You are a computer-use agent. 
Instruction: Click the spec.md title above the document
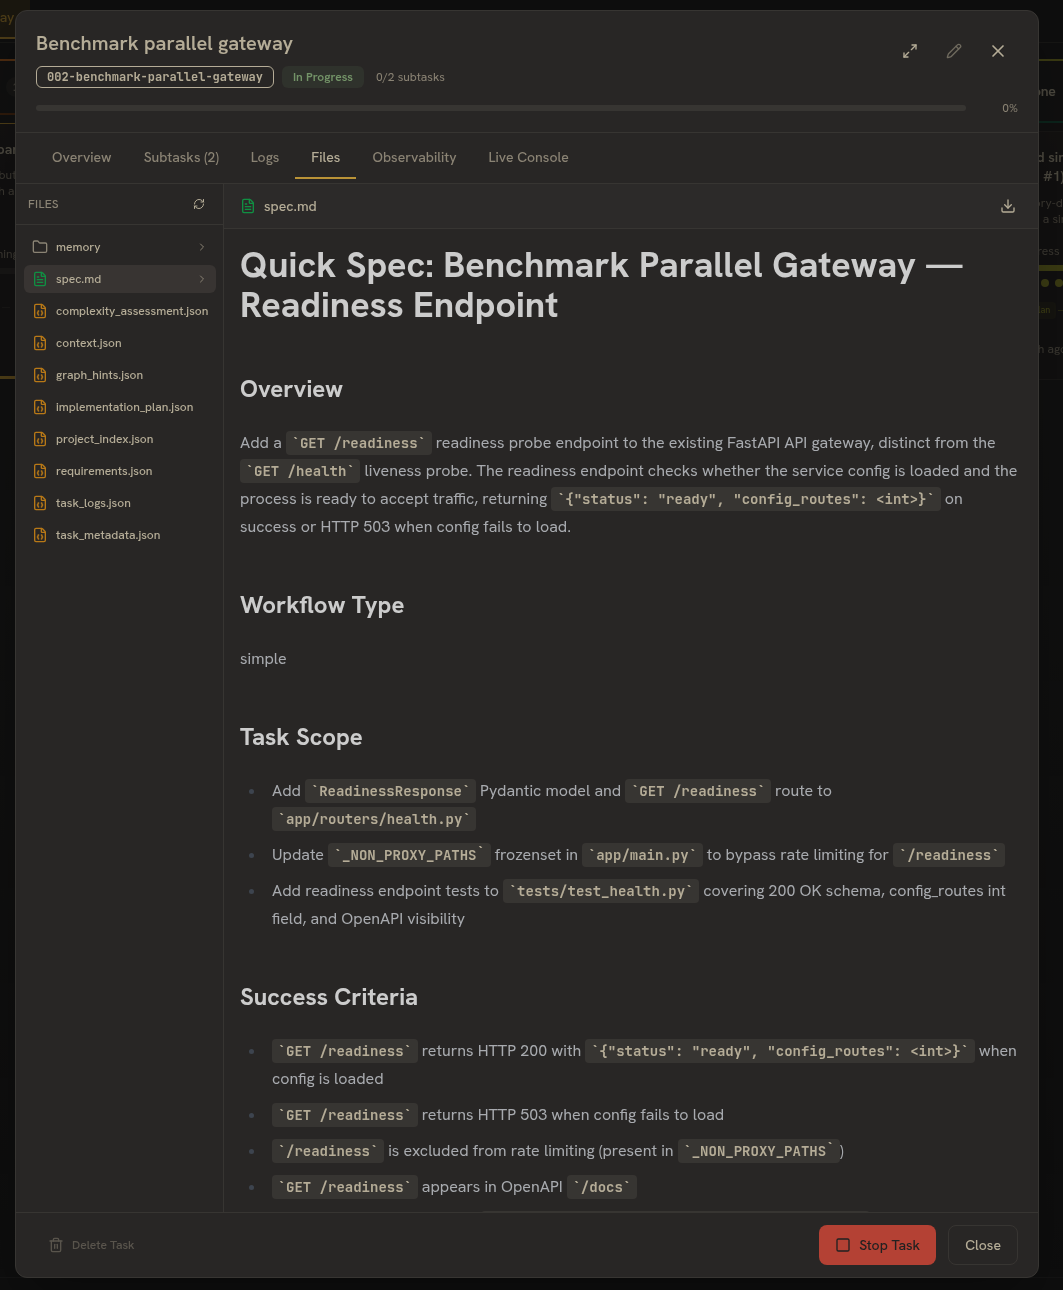(x=290, y=206)
